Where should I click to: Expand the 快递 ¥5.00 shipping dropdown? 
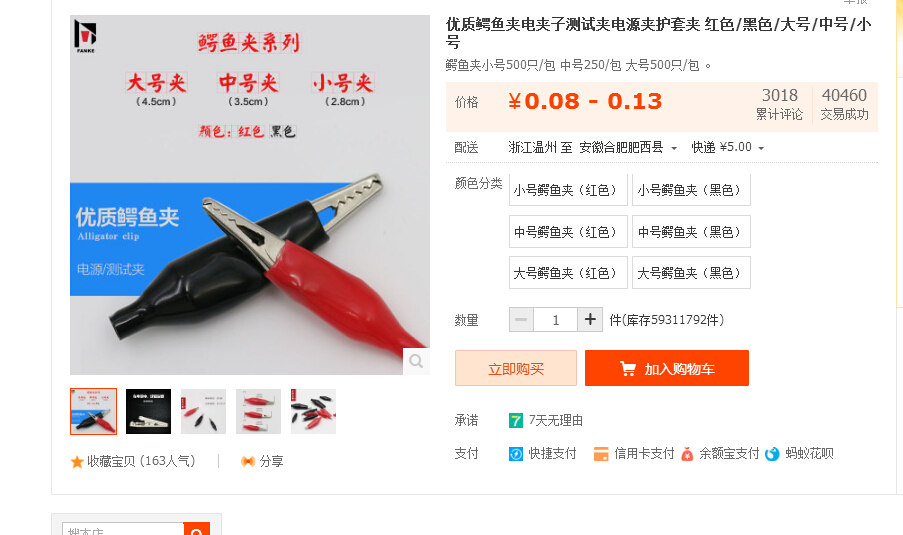728,147
